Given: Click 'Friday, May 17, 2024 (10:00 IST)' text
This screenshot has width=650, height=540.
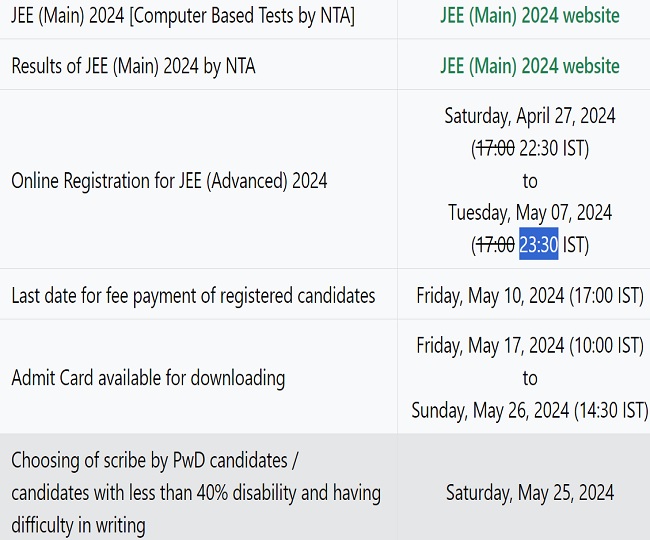Looking at the screenshot, I should (x=529, y=346).
